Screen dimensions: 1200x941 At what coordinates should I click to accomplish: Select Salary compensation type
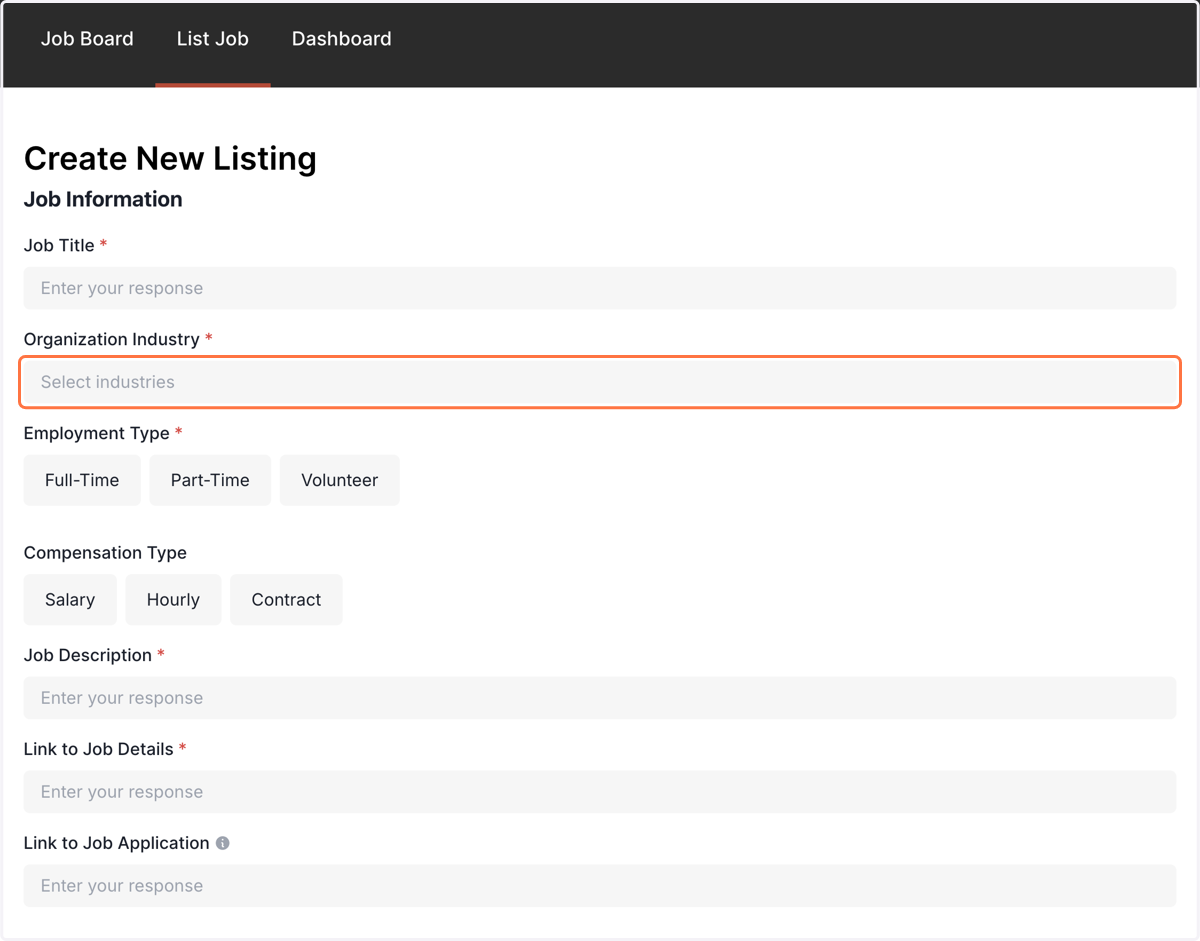pos(70,600)
